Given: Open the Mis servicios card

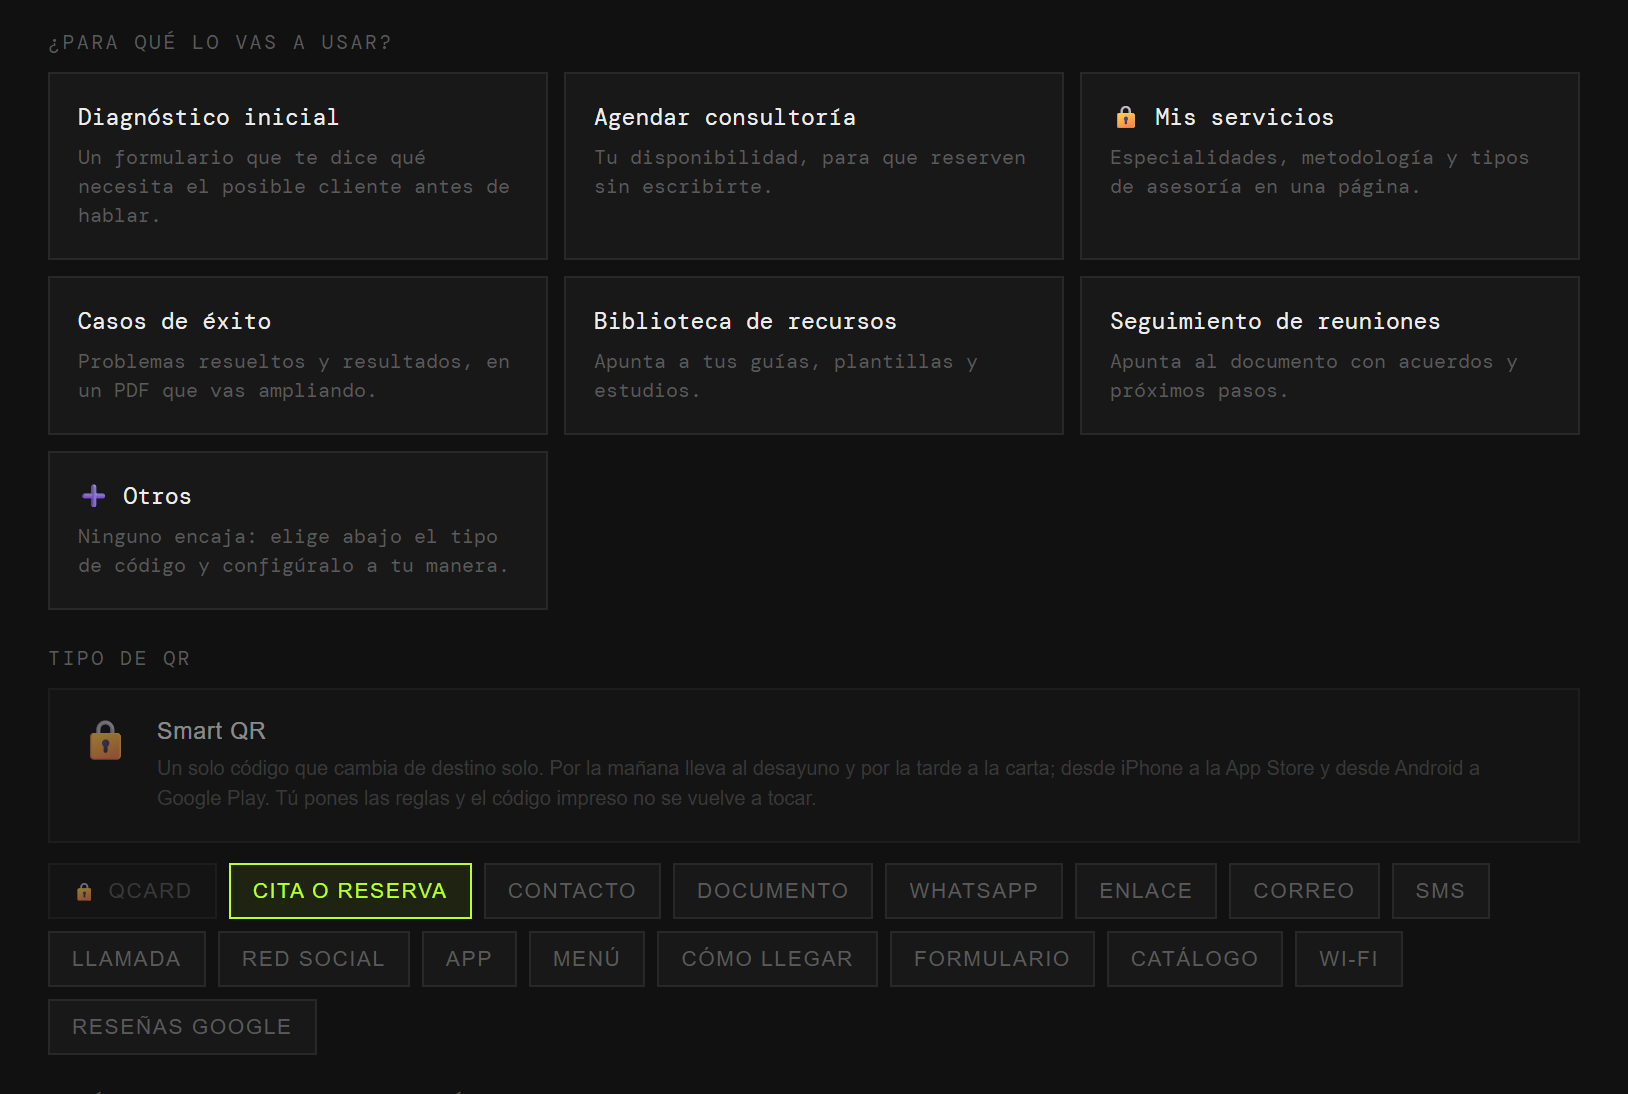Looking at the screenshot, I should [1330, 166].
